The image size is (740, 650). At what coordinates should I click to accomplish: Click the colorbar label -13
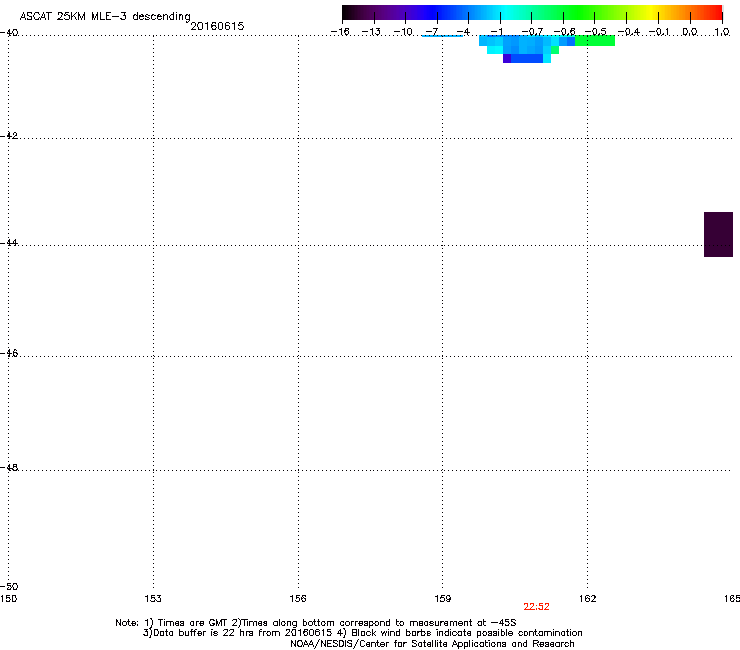click(x=371, y=32)
